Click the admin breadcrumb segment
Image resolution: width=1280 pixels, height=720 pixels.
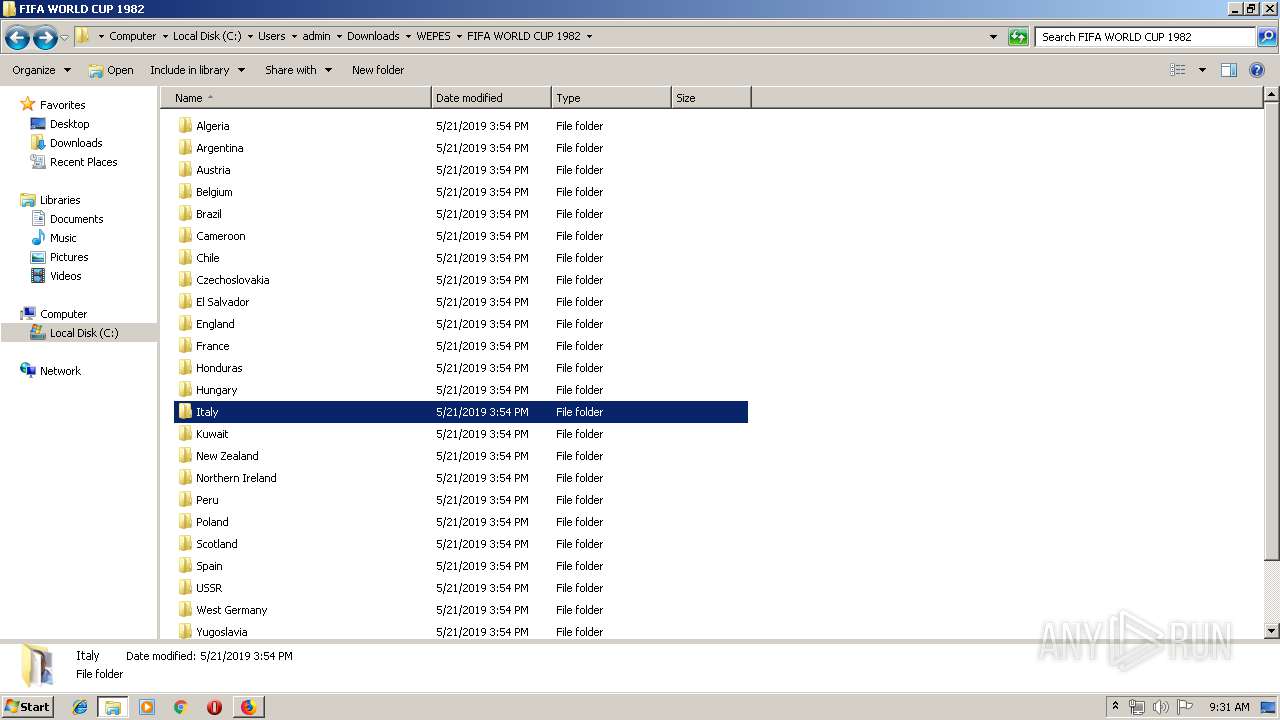point(316,36)
